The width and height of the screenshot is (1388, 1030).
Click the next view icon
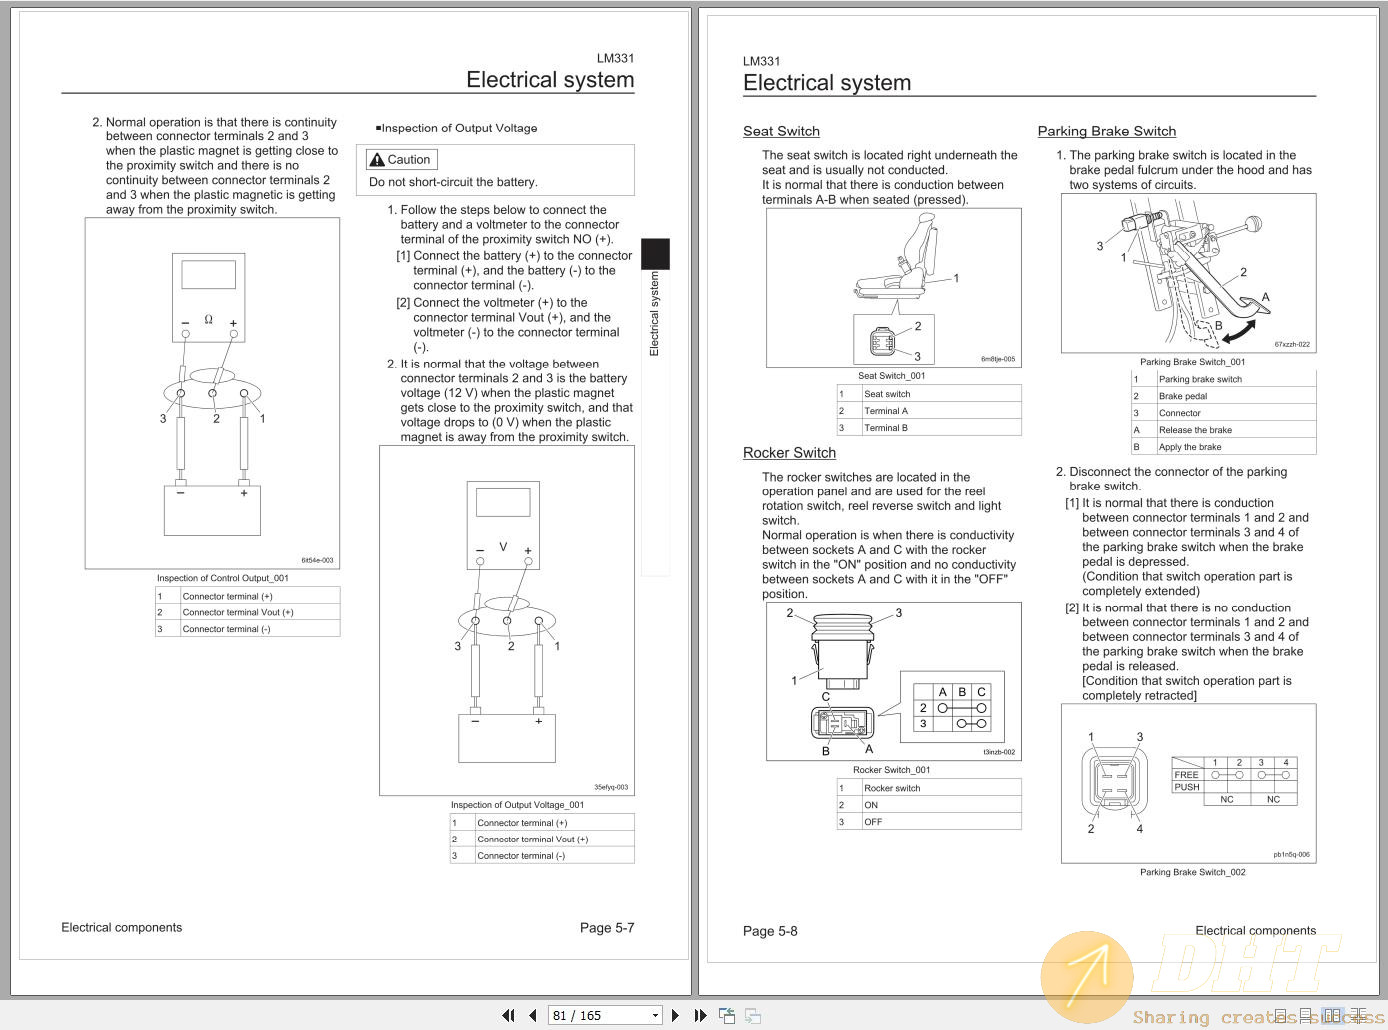(x=752, y=1015)
